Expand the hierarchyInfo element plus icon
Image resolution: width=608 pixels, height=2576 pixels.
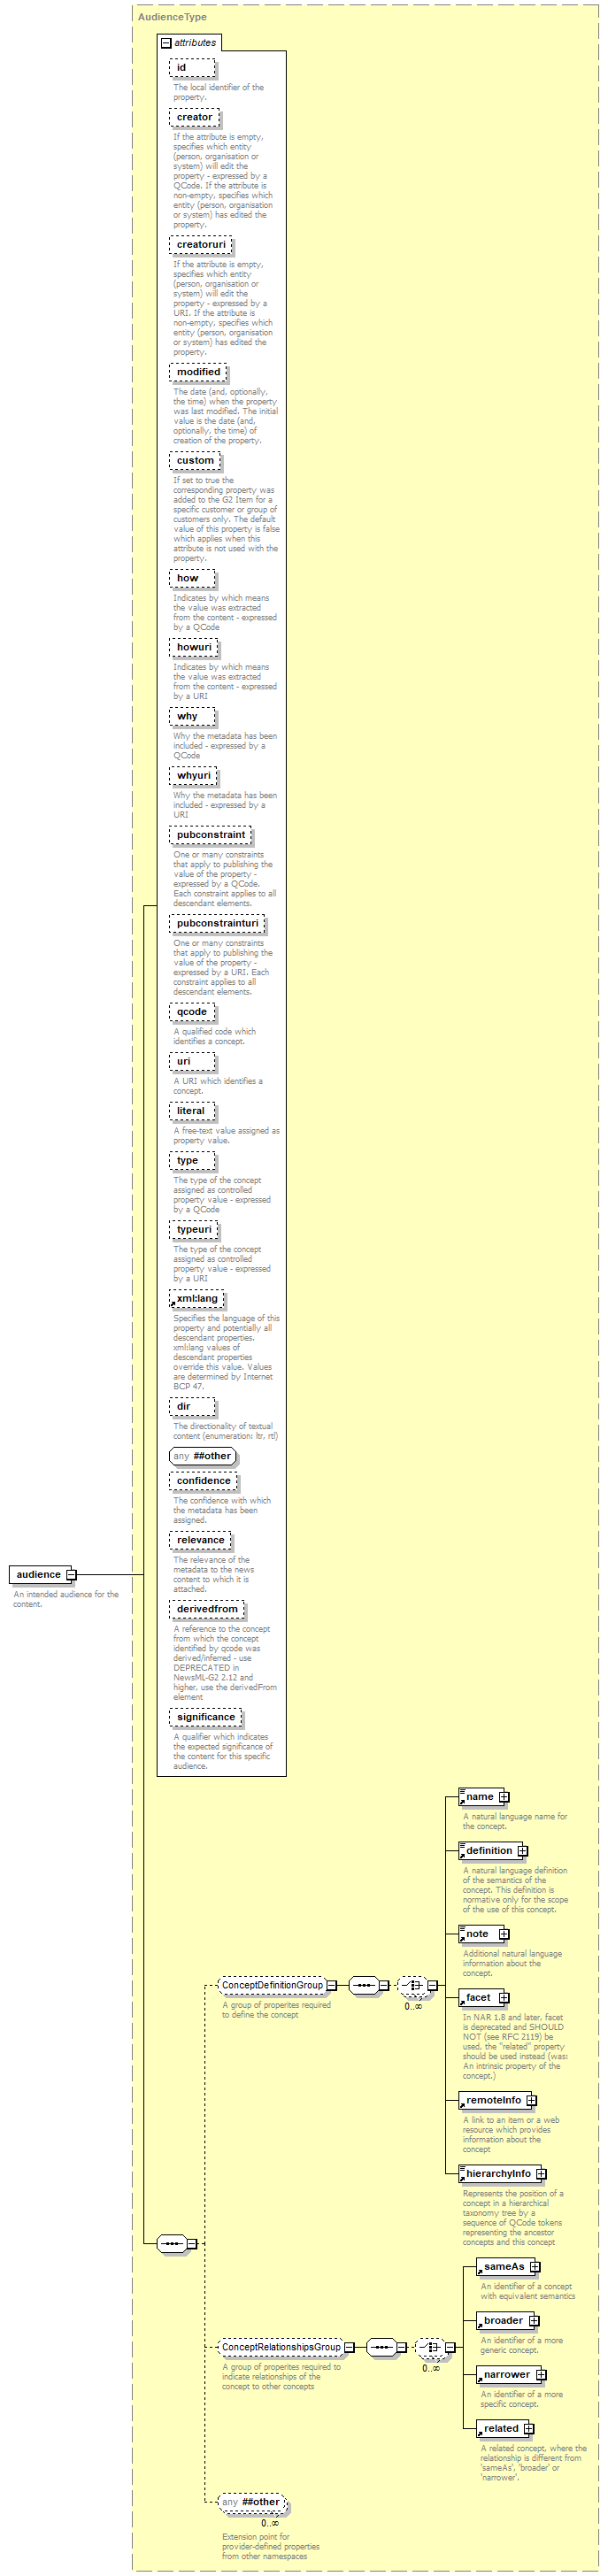point(541,2173)
